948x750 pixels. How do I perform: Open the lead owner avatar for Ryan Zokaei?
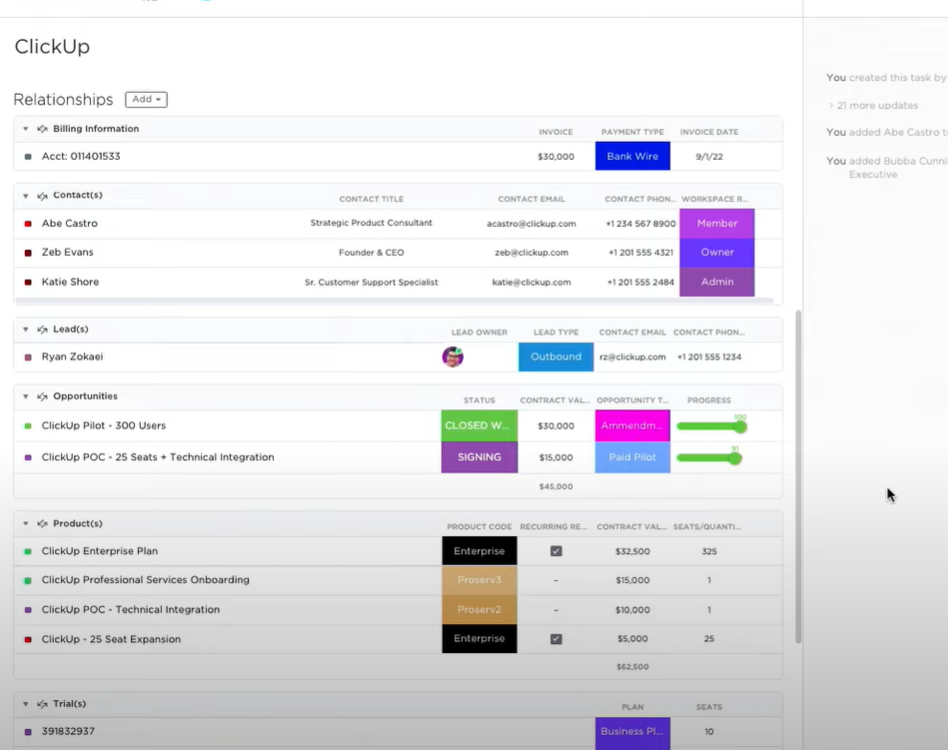pyautogui.click(x=453, y=357)
